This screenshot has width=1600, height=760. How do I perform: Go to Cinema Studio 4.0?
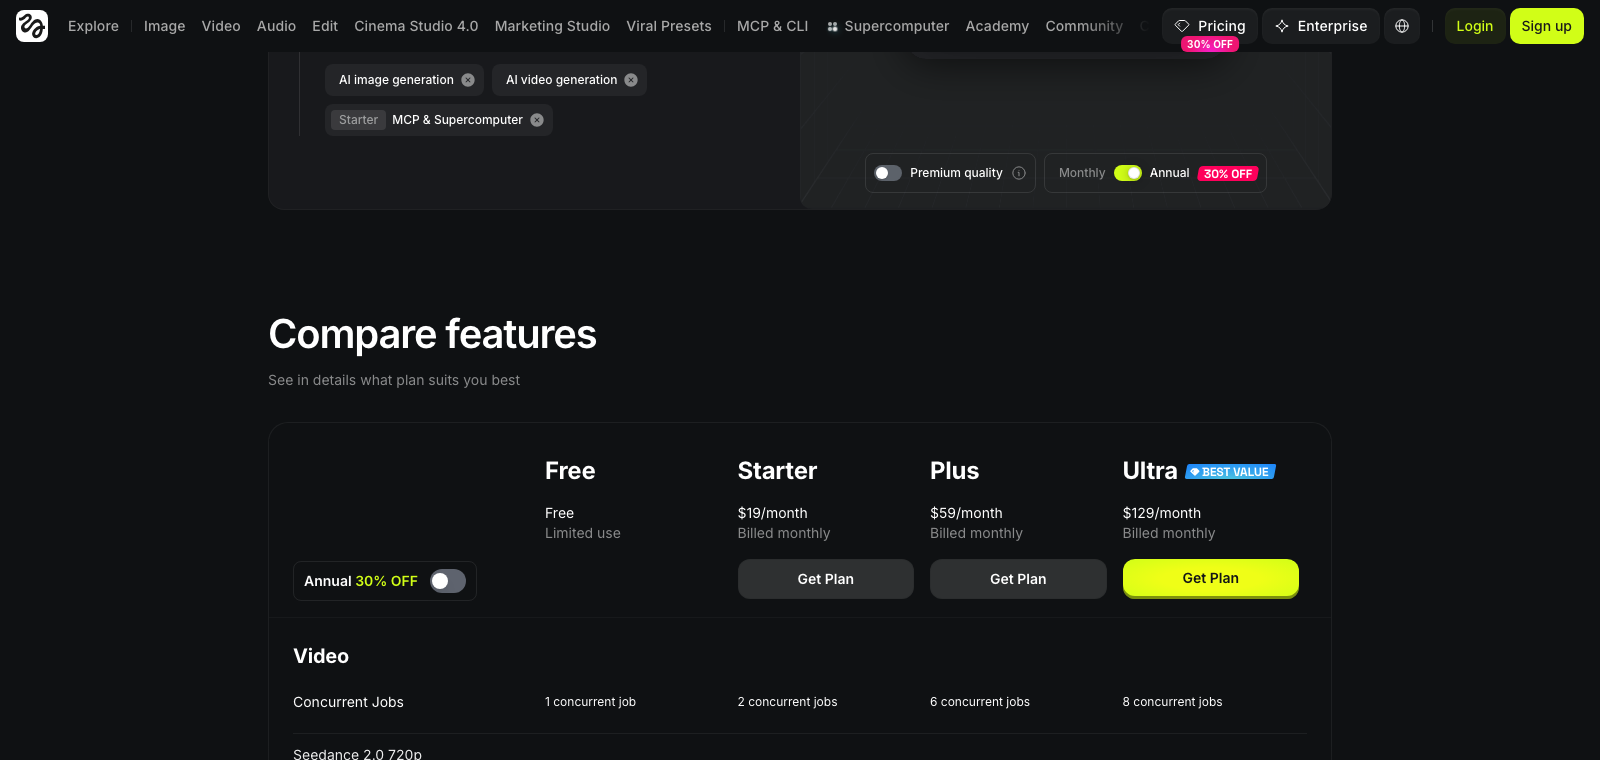click(416, 26)
